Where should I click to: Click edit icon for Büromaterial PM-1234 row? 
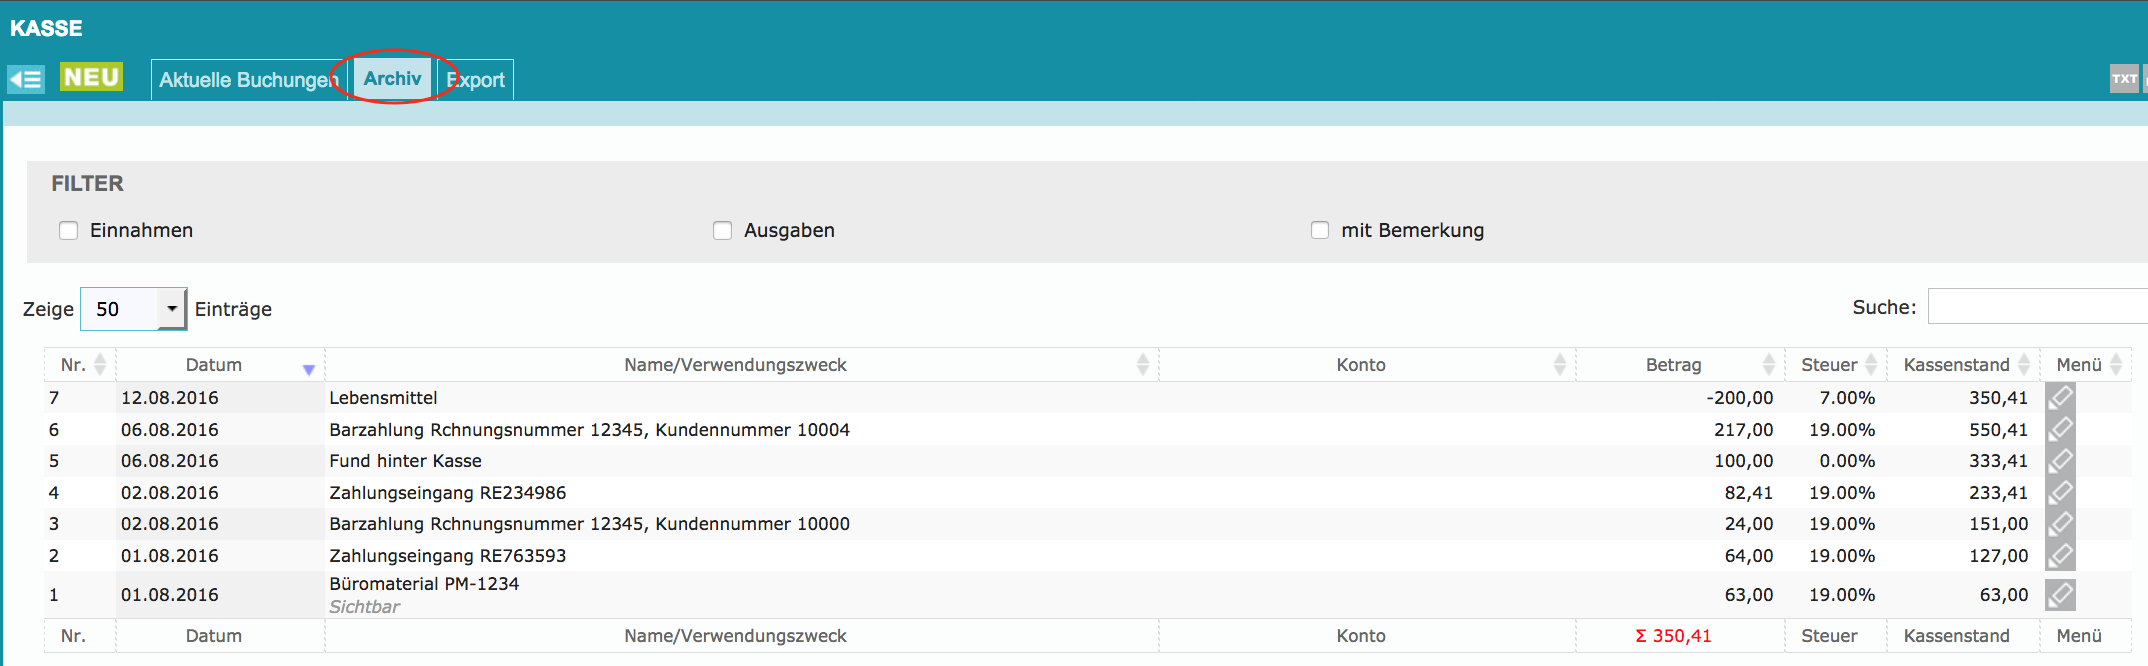(2060, 595)
